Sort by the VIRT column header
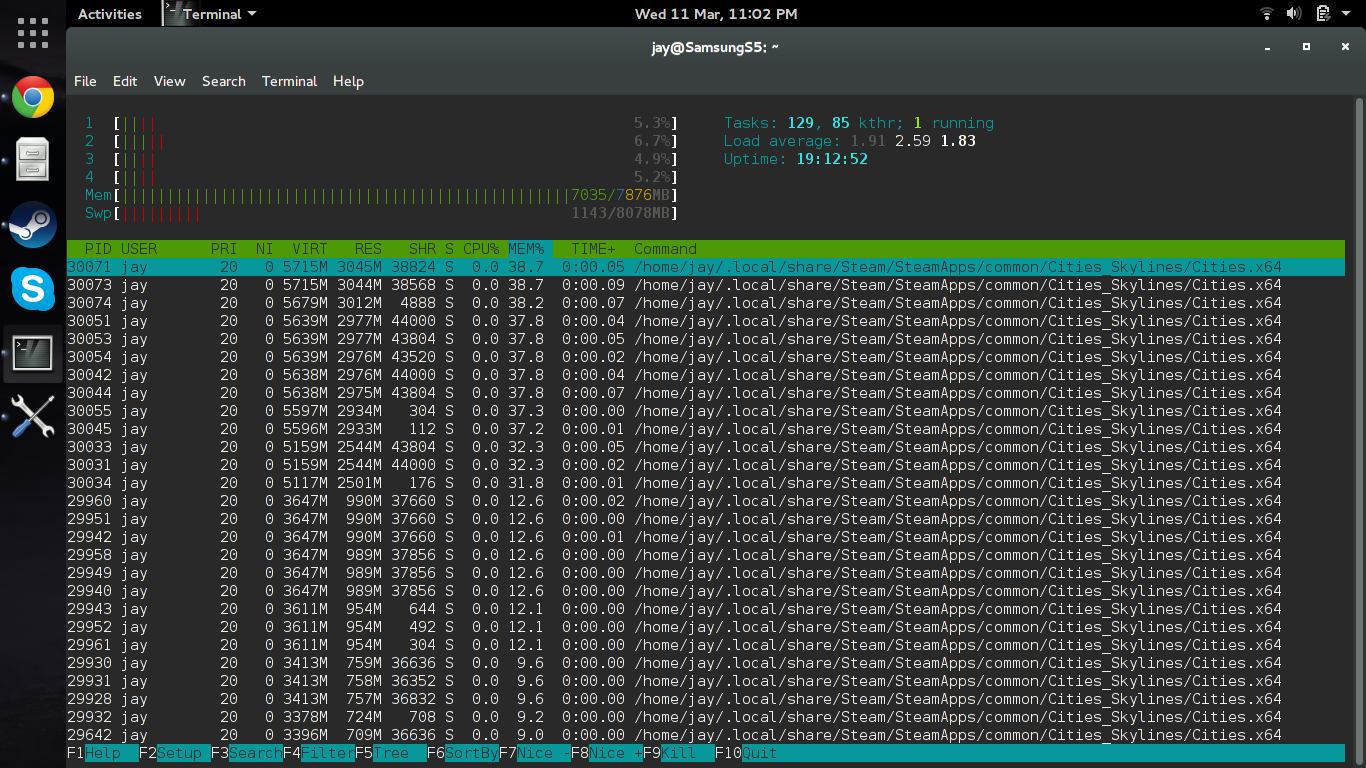The height and width of the screenshot is (768, 1366). click(310, 249)
